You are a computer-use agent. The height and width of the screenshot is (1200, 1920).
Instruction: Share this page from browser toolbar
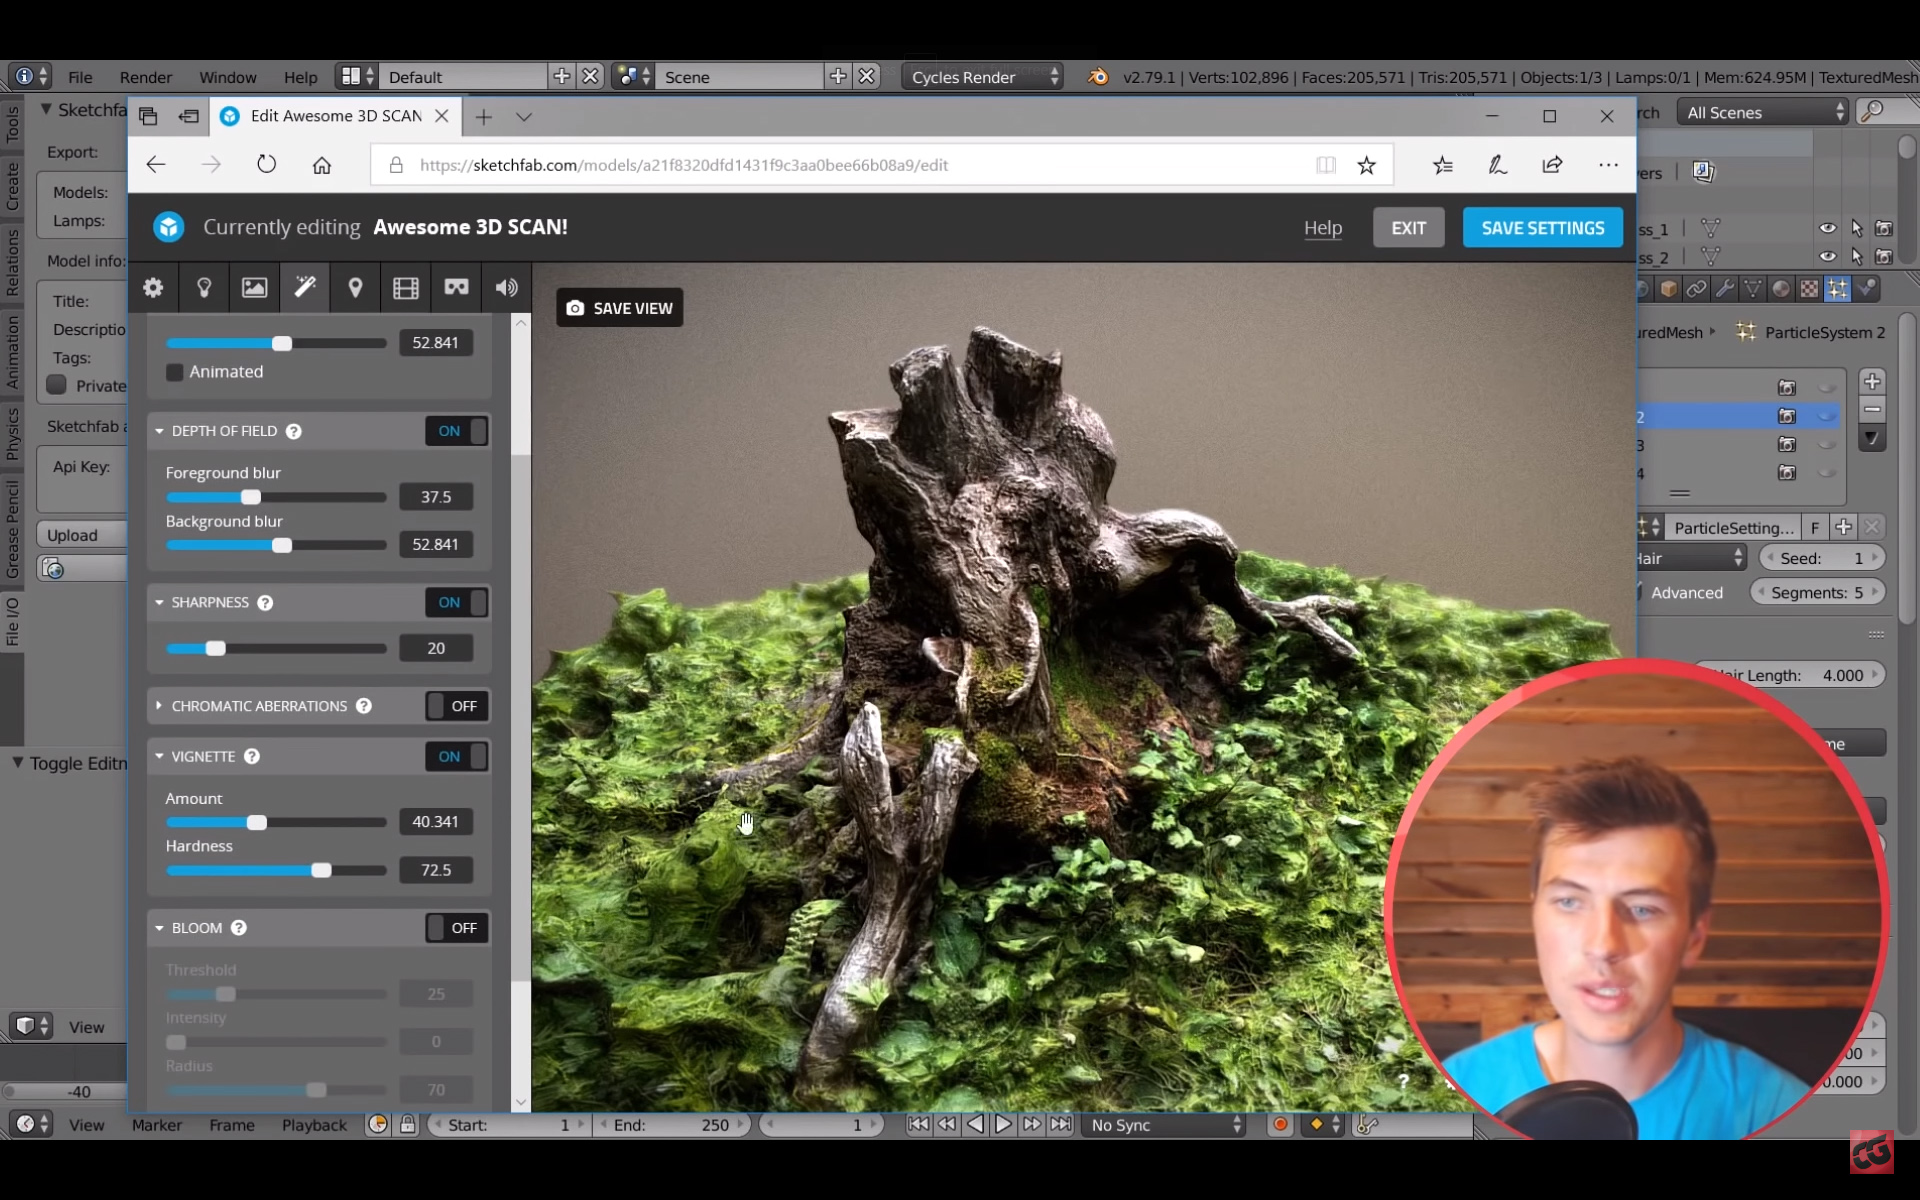coord(1552,165)
